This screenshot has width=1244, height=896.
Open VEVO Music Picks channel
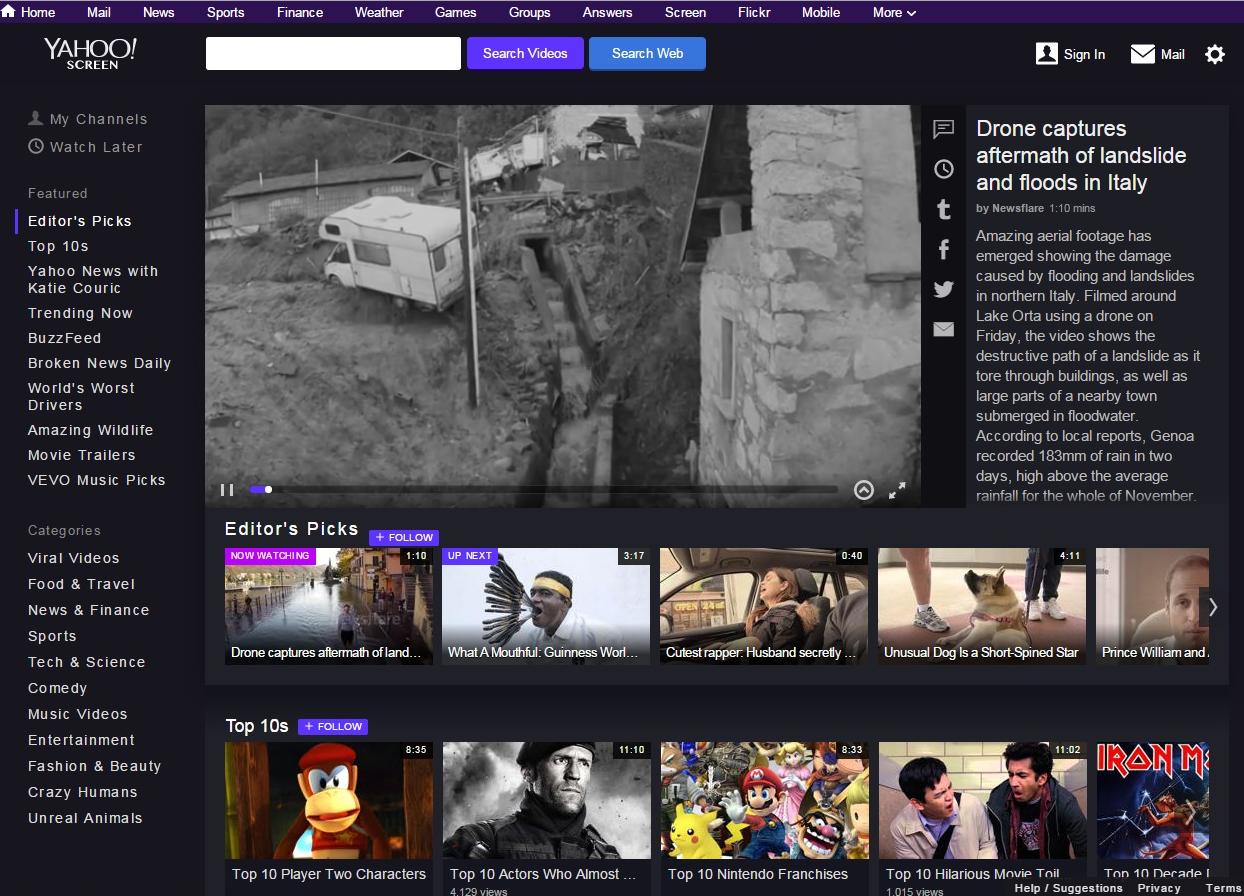(x=96, y=480)
